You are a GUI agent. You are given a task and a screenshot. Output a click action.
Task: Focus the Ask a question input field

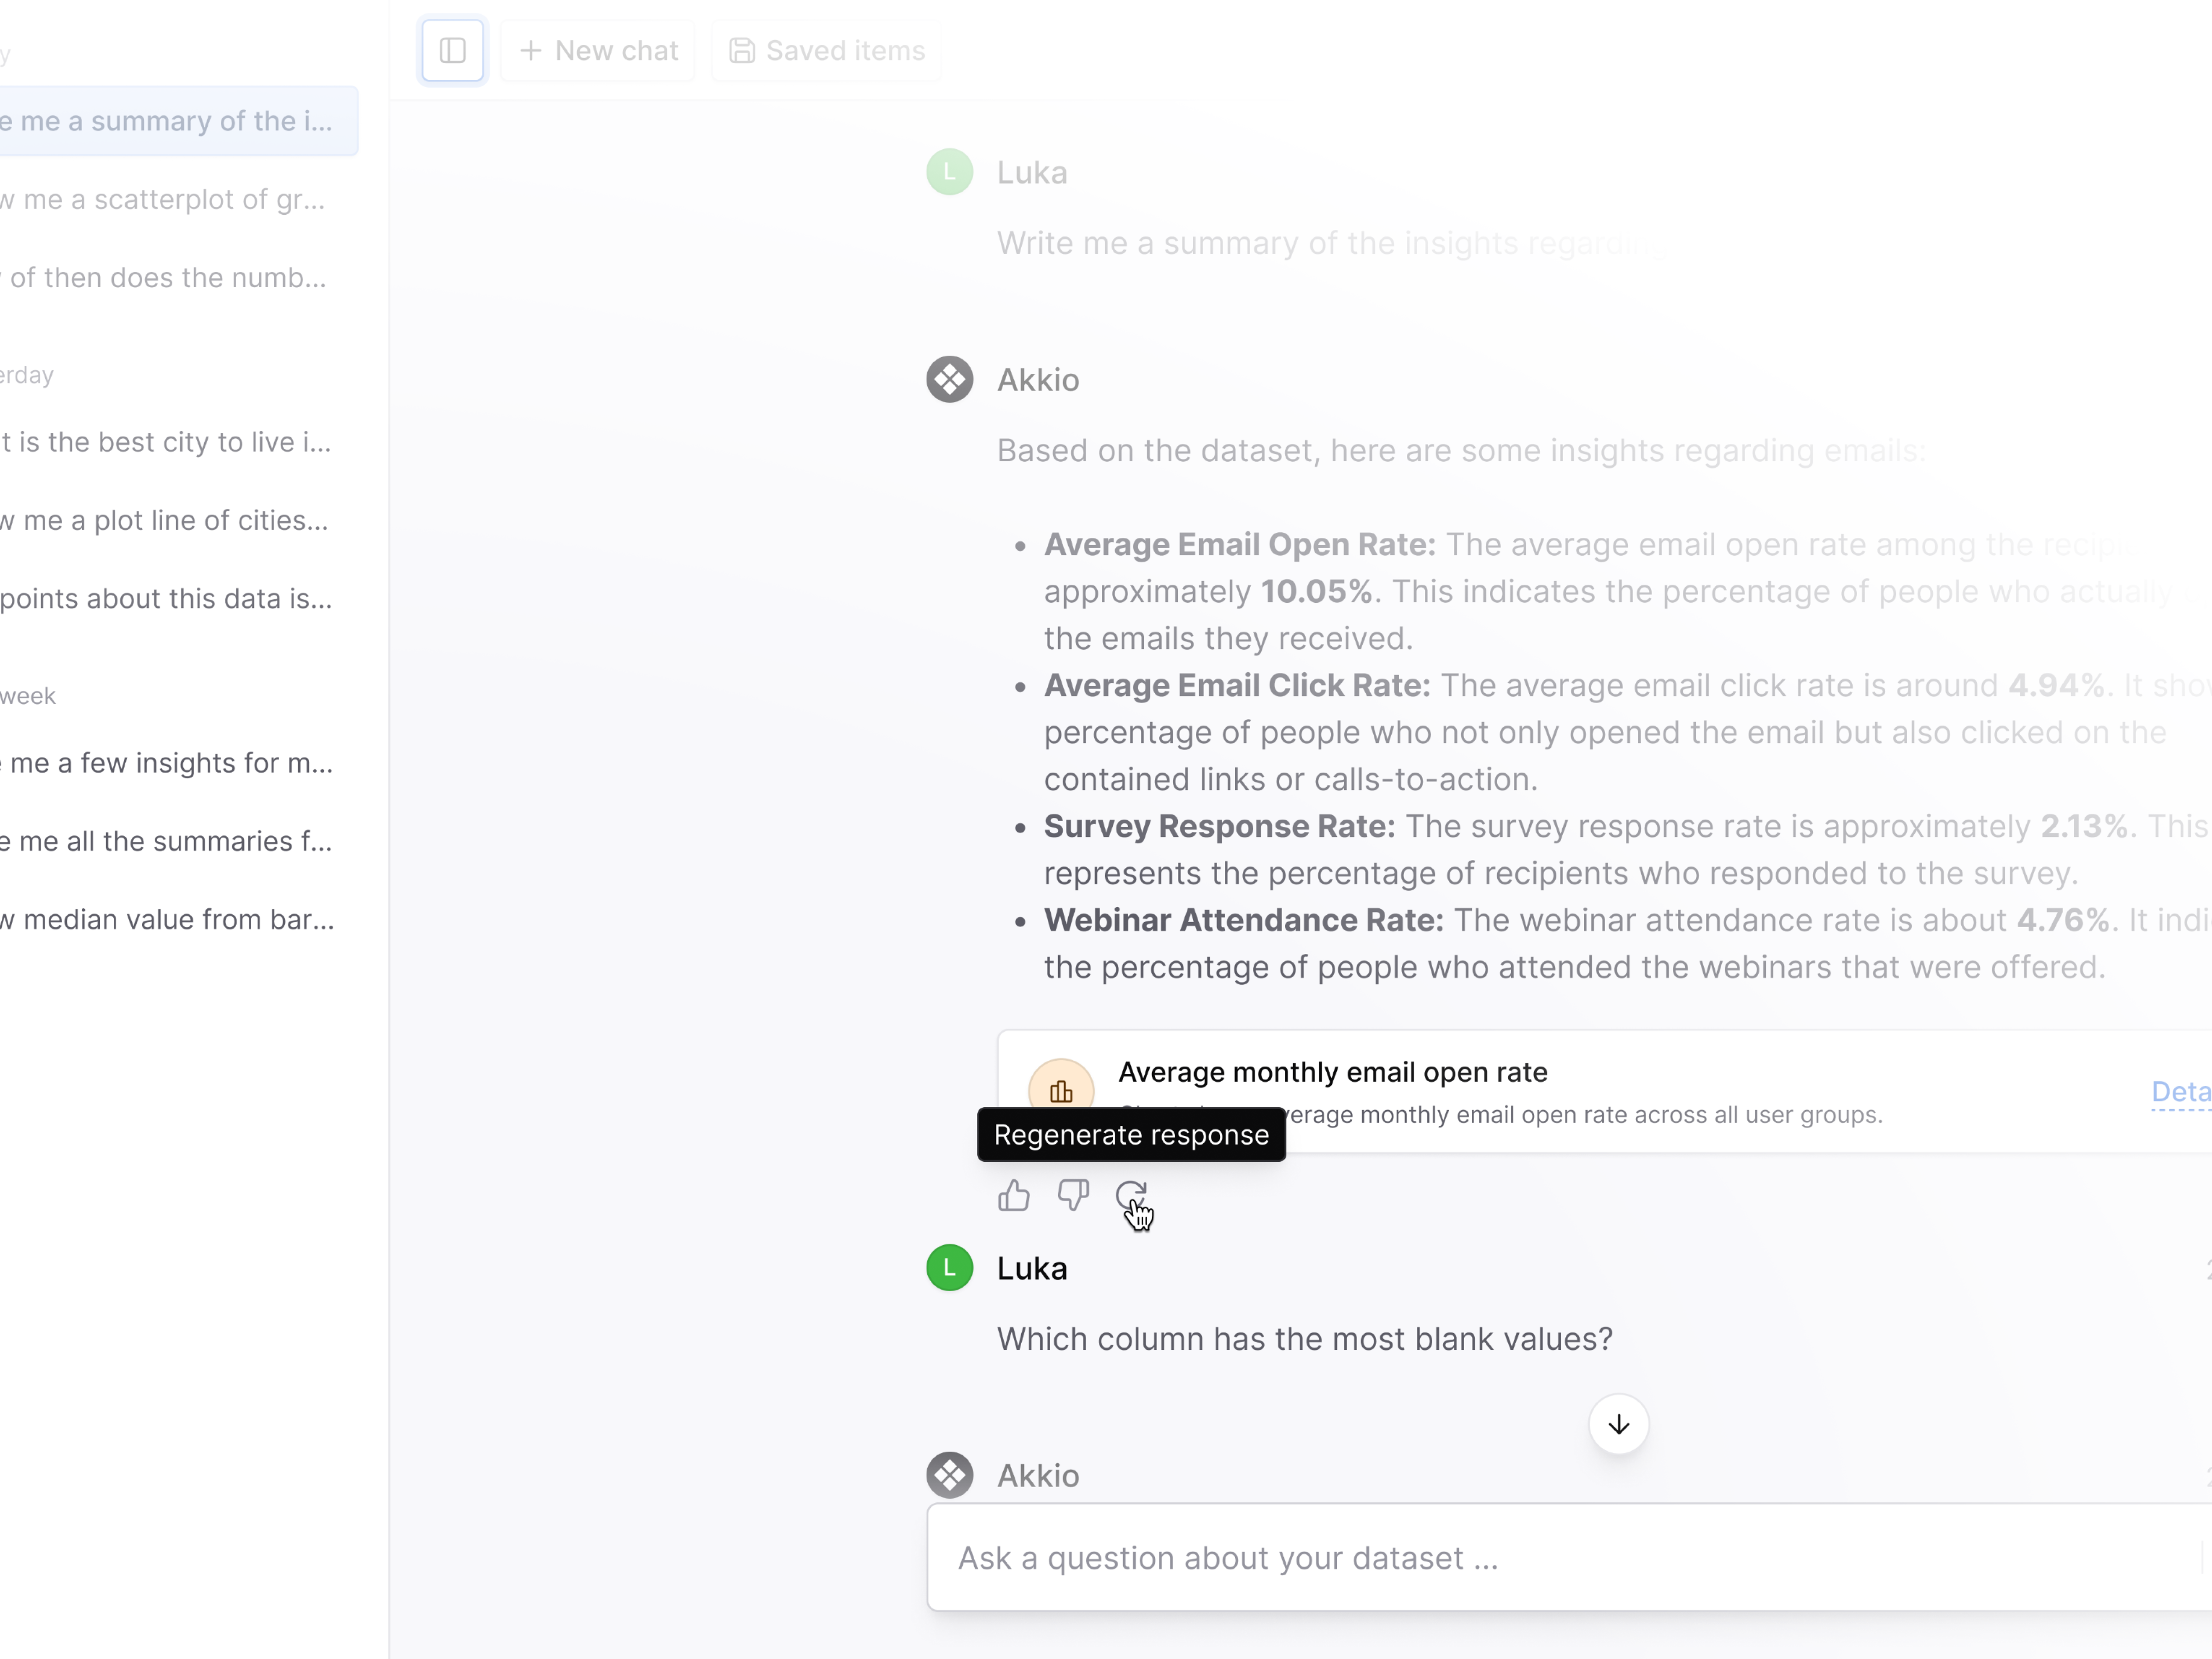pyautogui.click(x=1560, y=1557)
